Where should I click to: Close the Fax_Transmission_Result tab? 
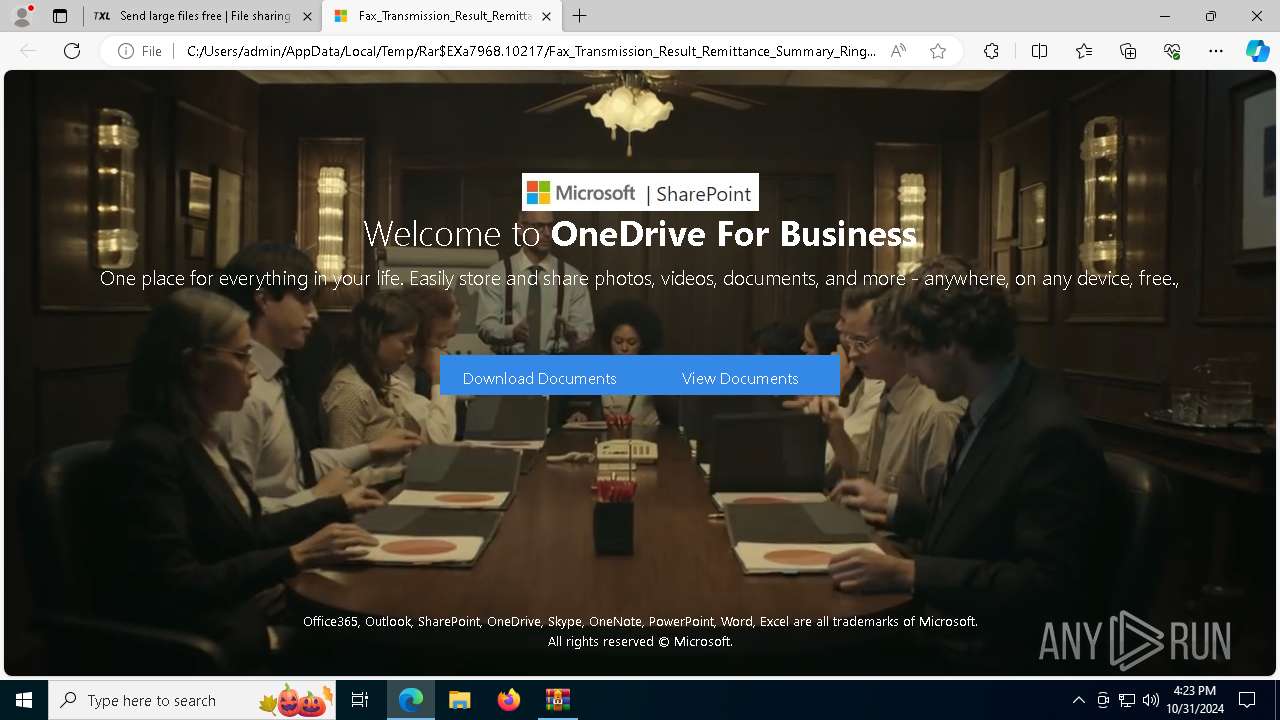546,16
